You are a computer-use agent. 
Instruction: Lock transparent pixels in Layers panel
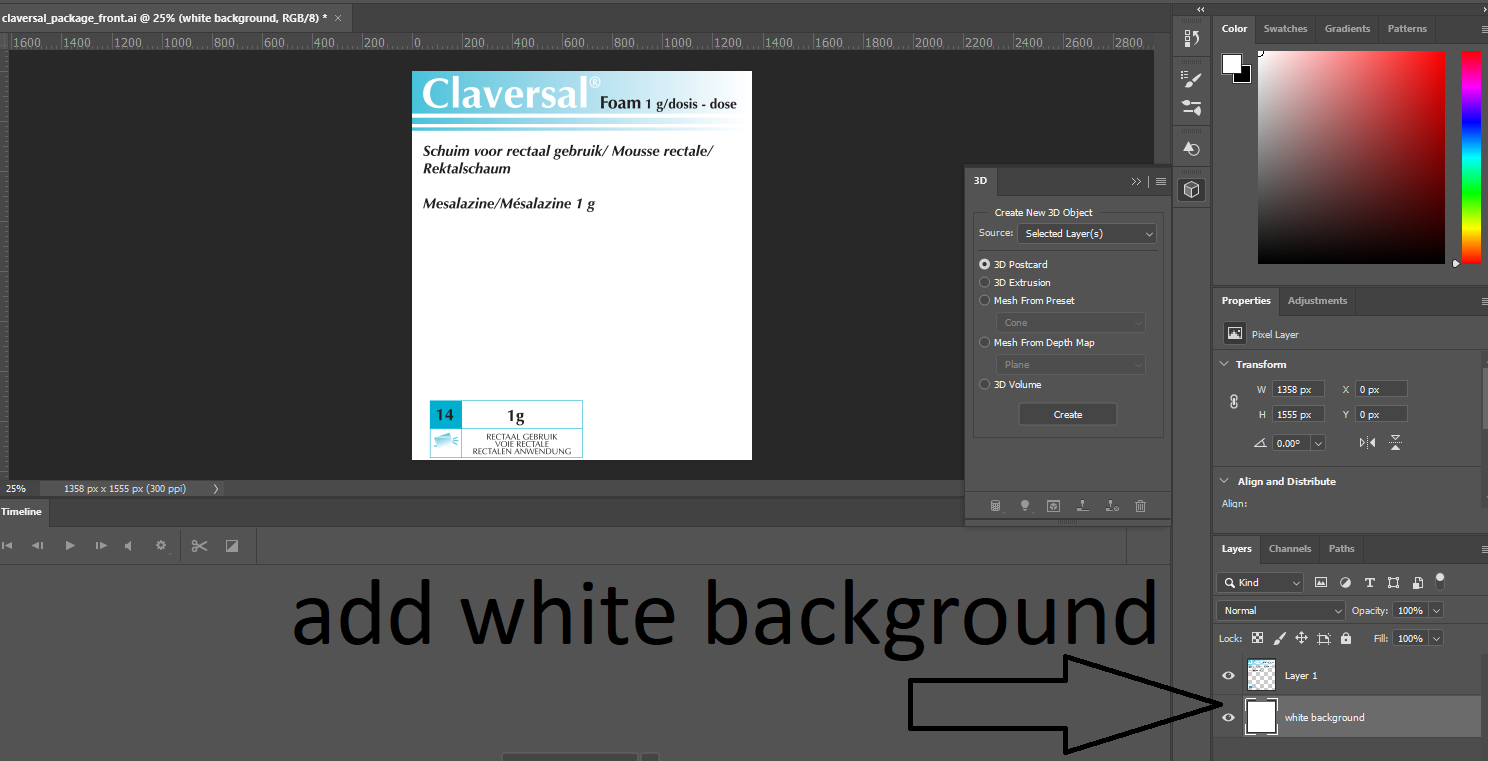[1258, 638]
